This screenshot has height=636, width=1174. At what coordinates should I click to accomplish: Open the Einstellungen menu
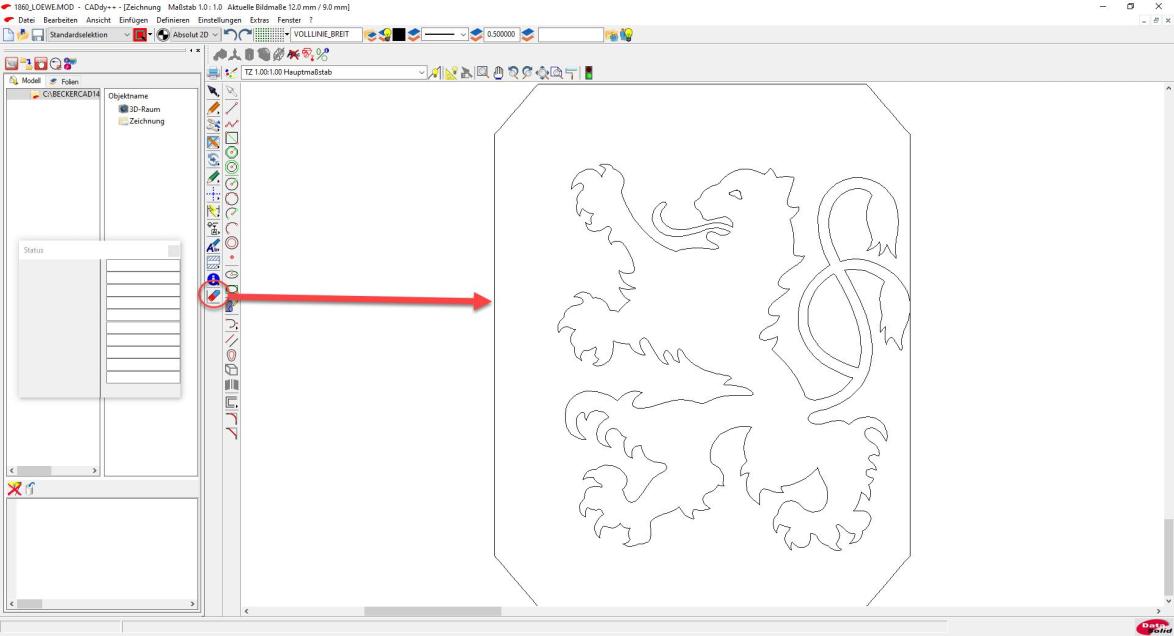coord(219,20)
